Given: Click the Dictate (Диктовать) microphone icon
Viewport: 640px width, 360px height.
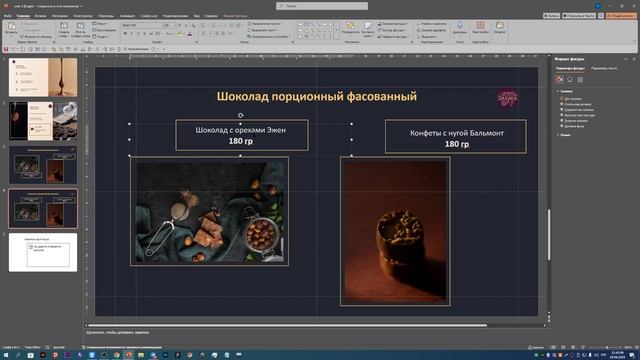Looking at the screenshot, I should pyautogui.click(x=460, y=26).
